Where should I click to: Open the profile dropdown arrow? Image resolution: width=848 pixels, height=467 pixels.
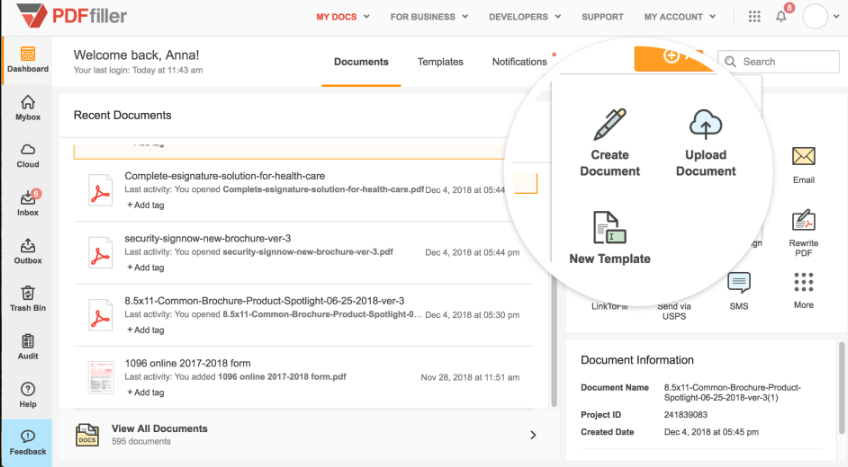pos(837,17)
